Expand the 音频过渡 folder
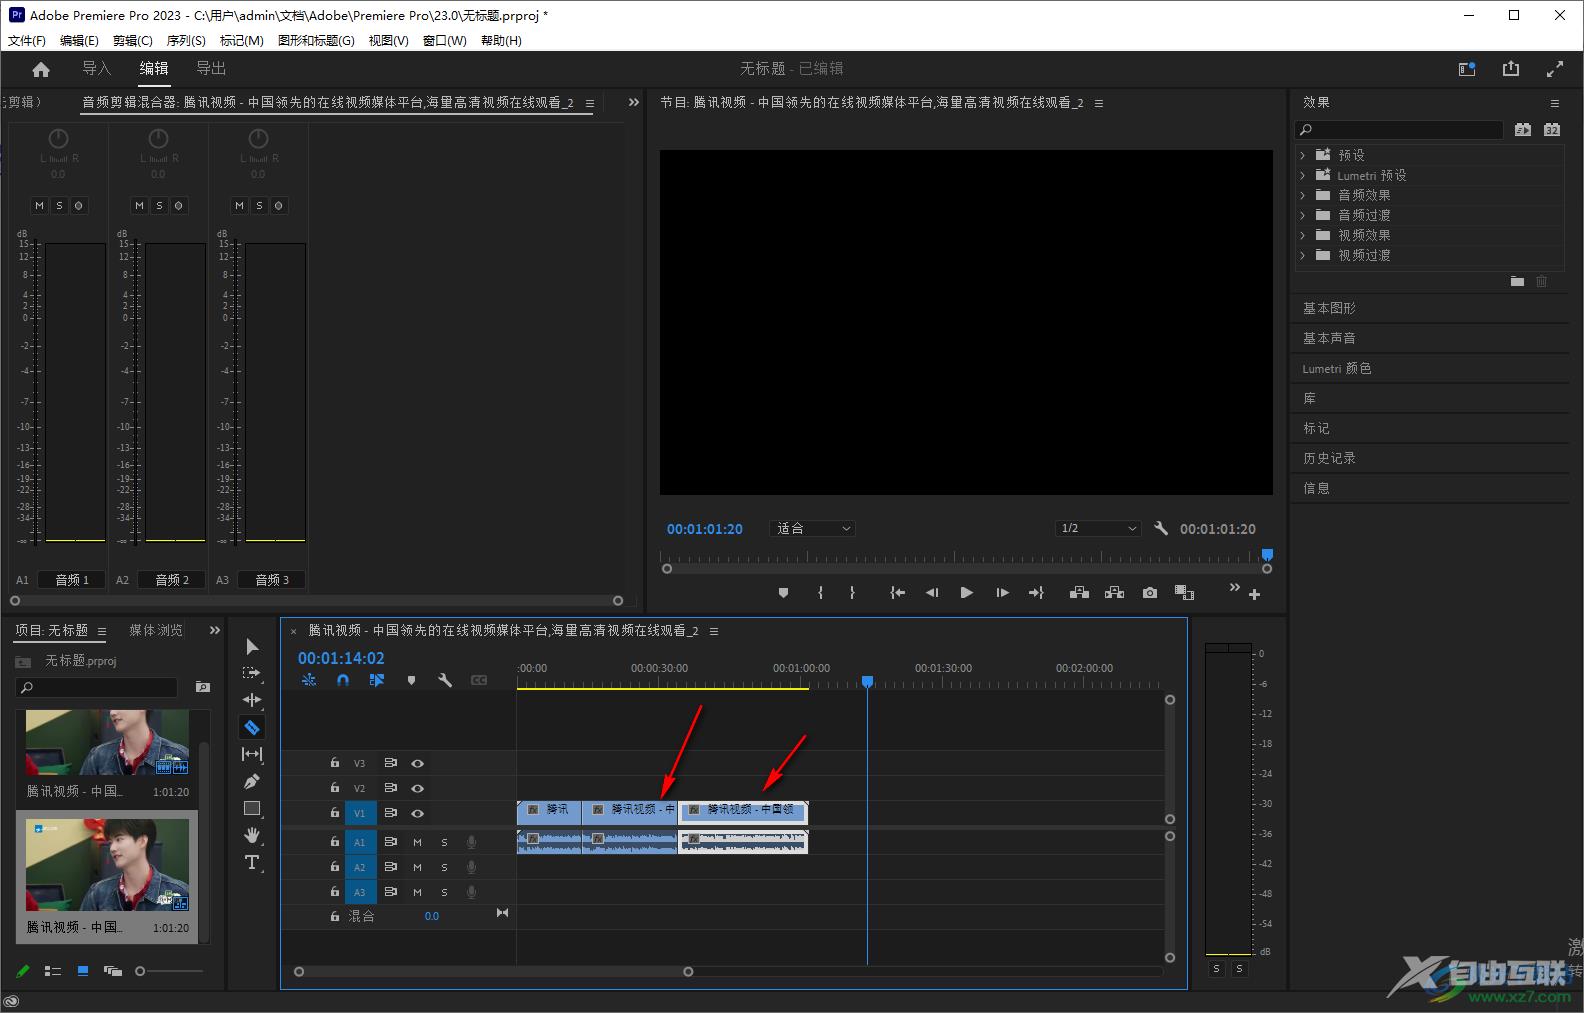 pyautogui.click(x=1302, y=215)
